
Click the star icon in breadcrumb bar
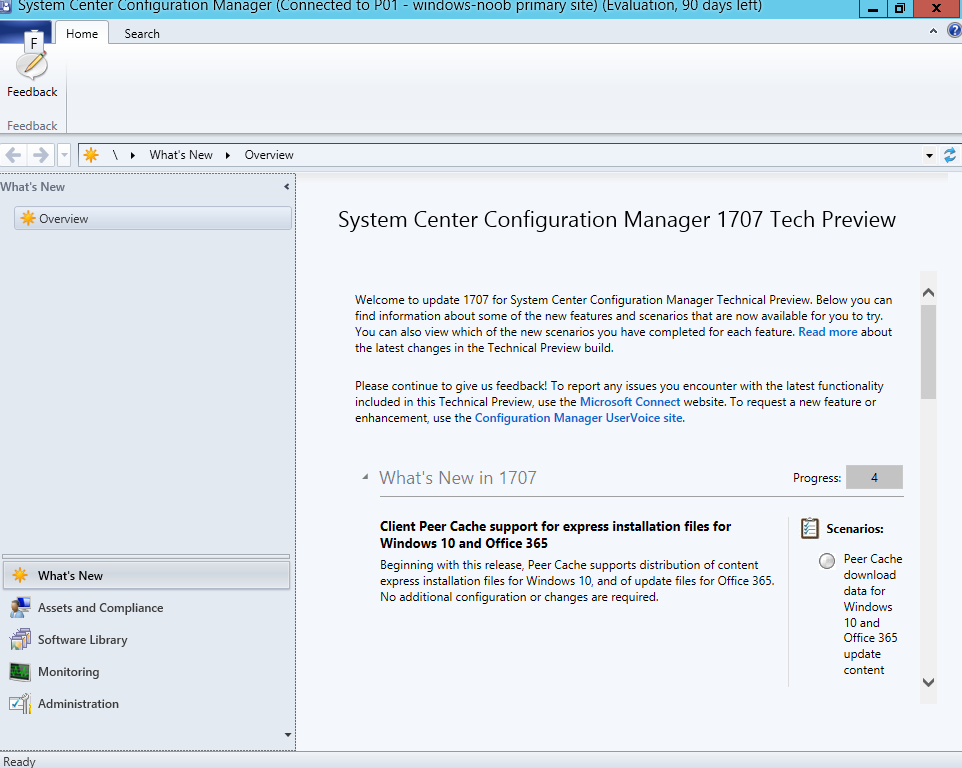pyautogui.click(x=91, y=155)
